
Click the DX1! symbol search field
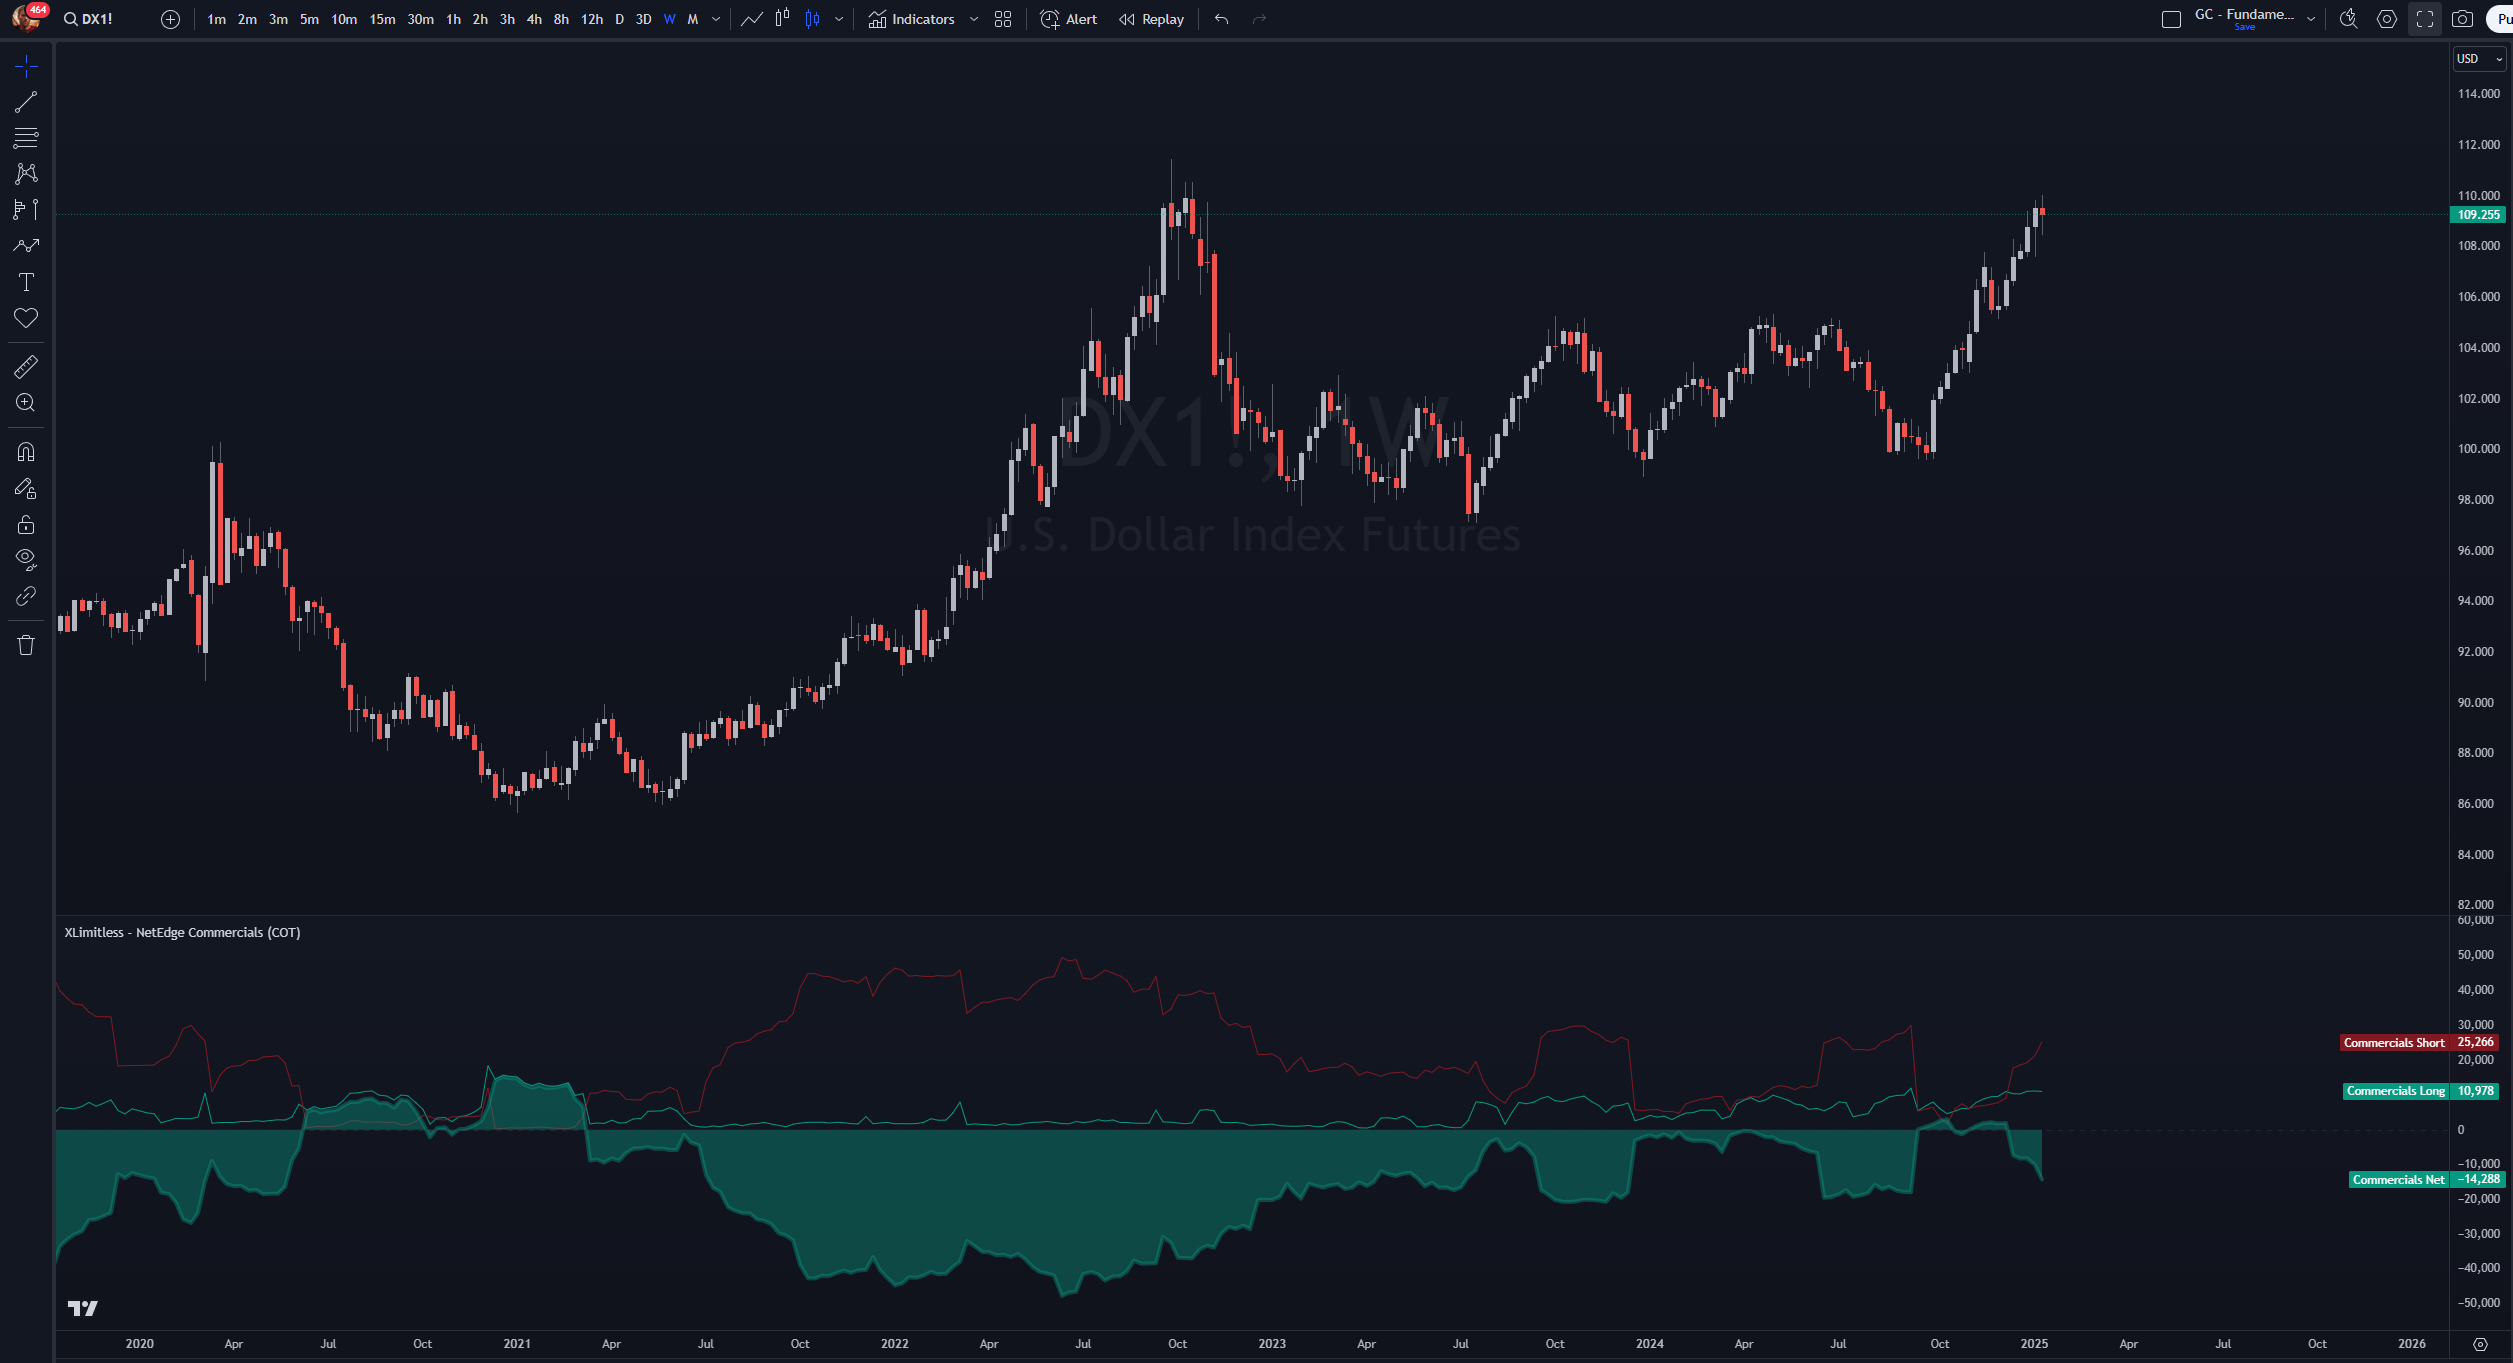click(90, 19)
